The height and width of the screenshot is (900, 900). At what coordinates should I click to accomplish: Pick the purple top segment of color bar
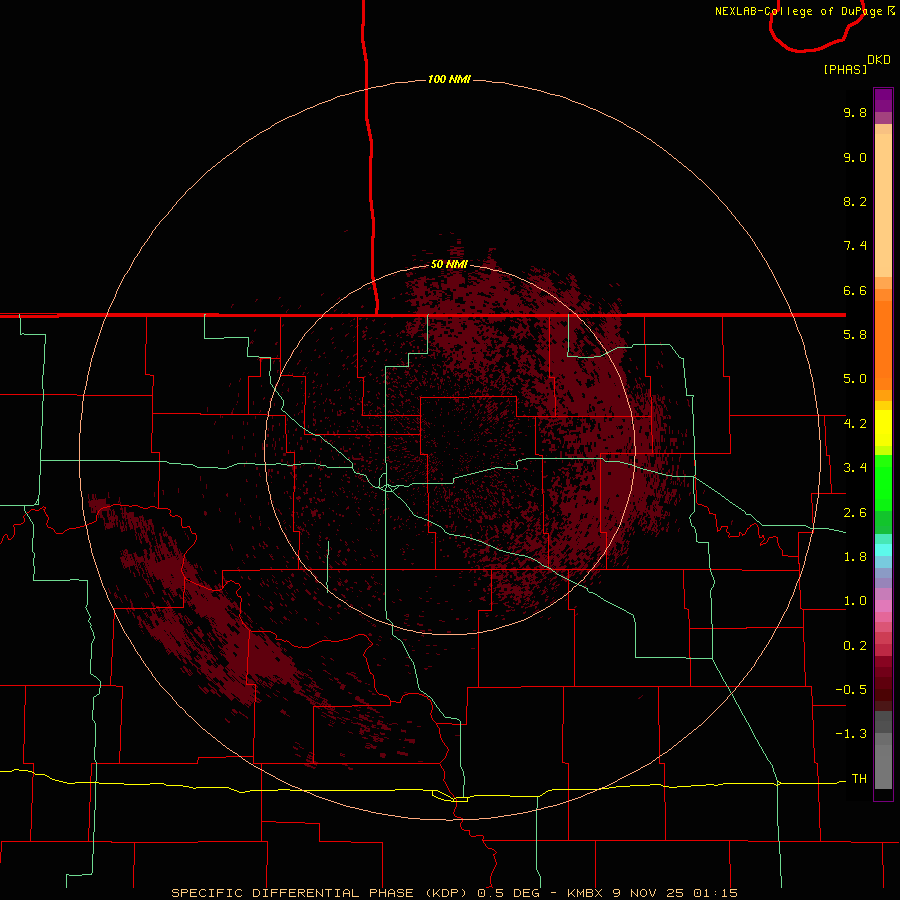(883, 100)
